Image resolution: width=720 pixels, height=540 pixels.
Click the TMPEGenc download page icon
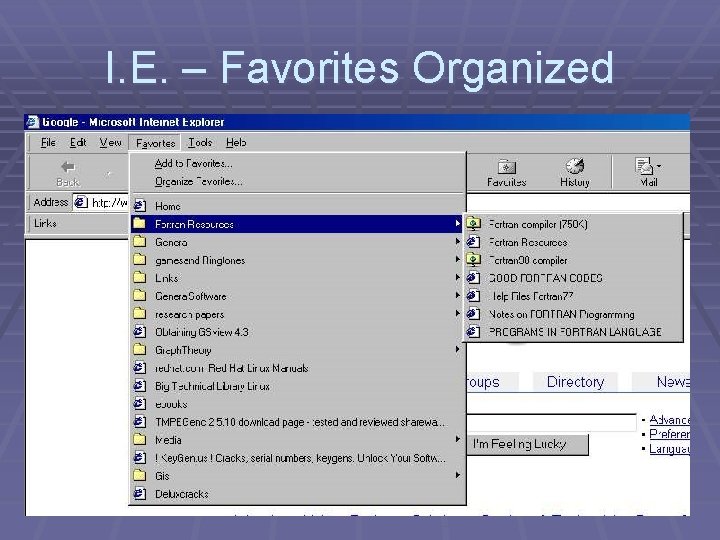pyautogui.click(x=140, y=422)
